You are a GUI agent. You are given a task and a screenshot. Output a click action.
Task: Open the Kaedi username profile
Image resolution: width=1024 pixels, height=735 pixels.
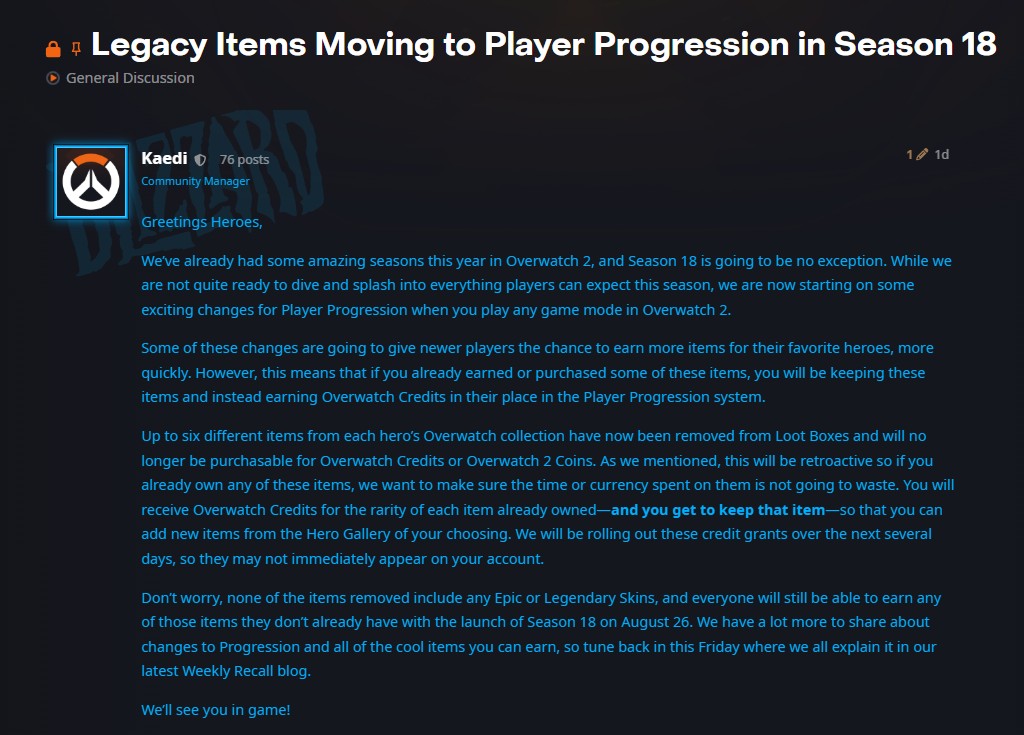click(164, 158)
